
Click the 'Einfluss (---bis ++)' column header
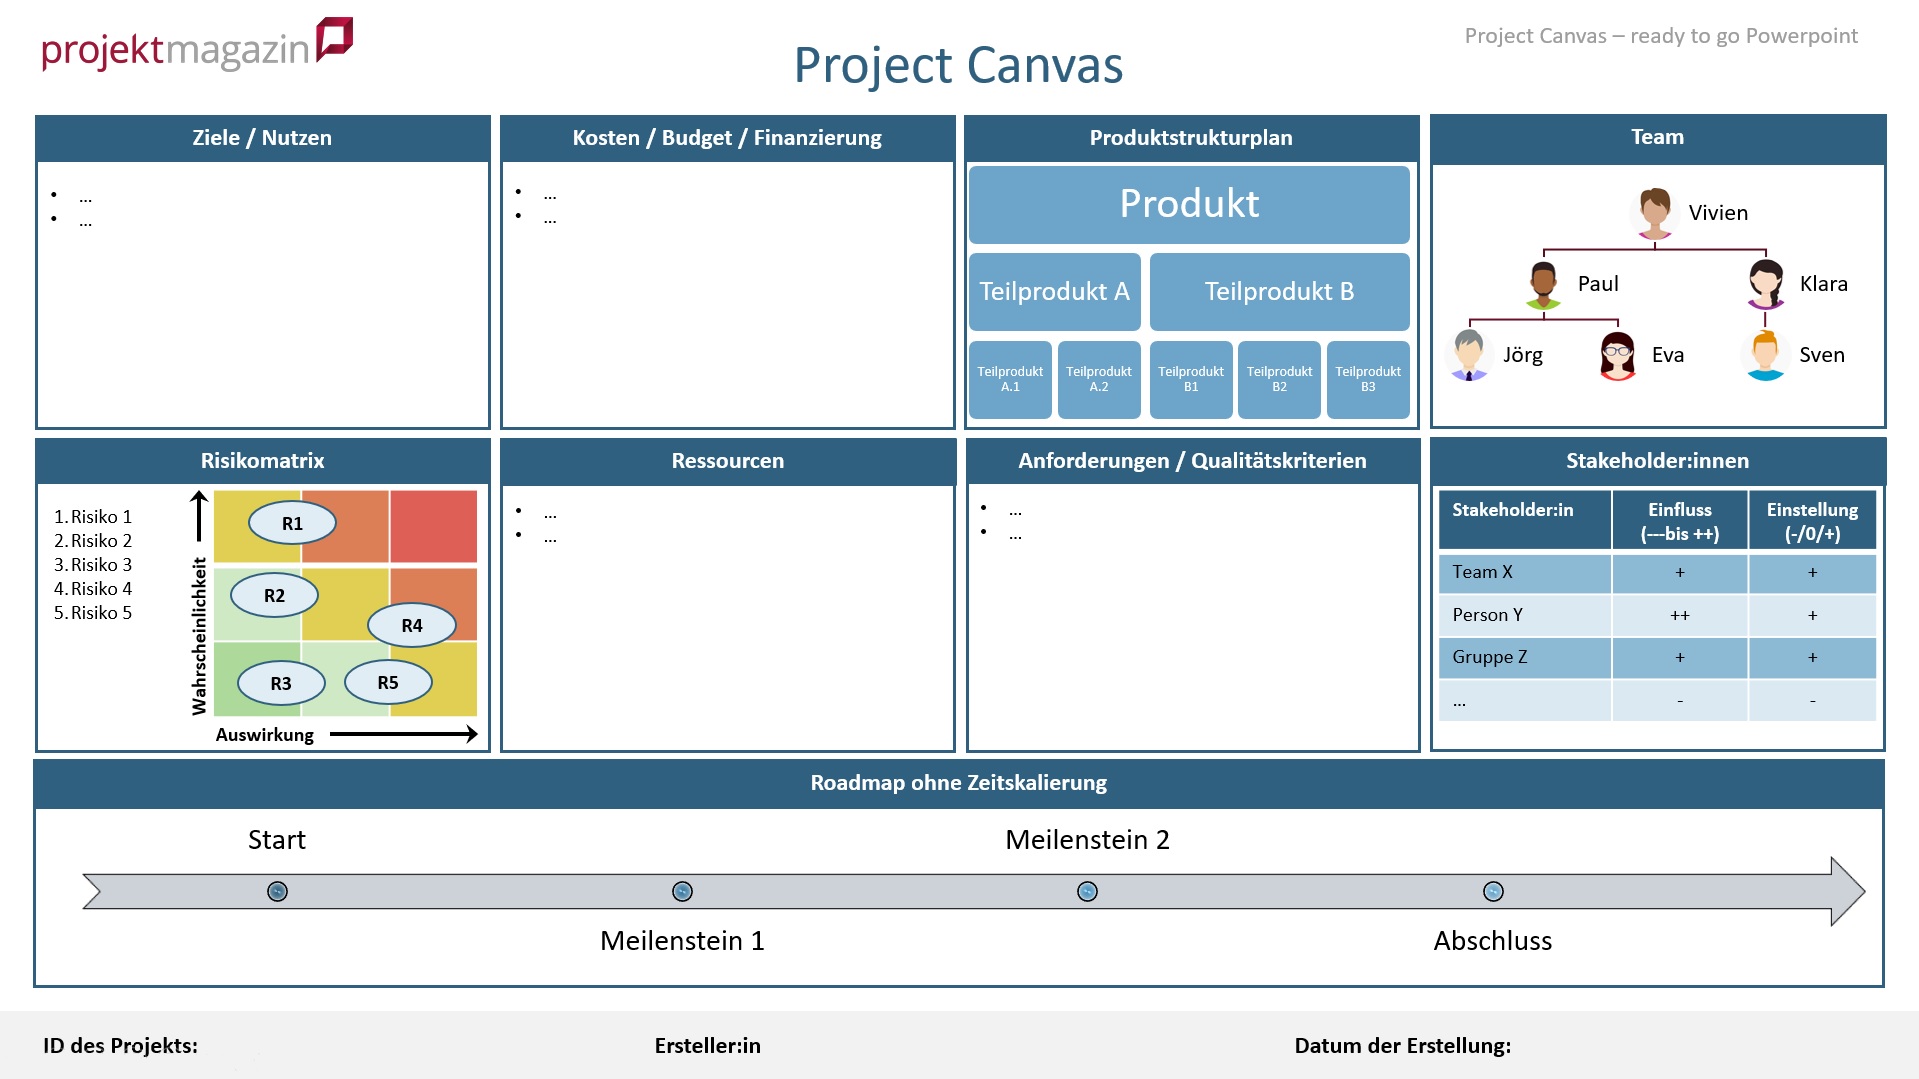(1680, 521)
